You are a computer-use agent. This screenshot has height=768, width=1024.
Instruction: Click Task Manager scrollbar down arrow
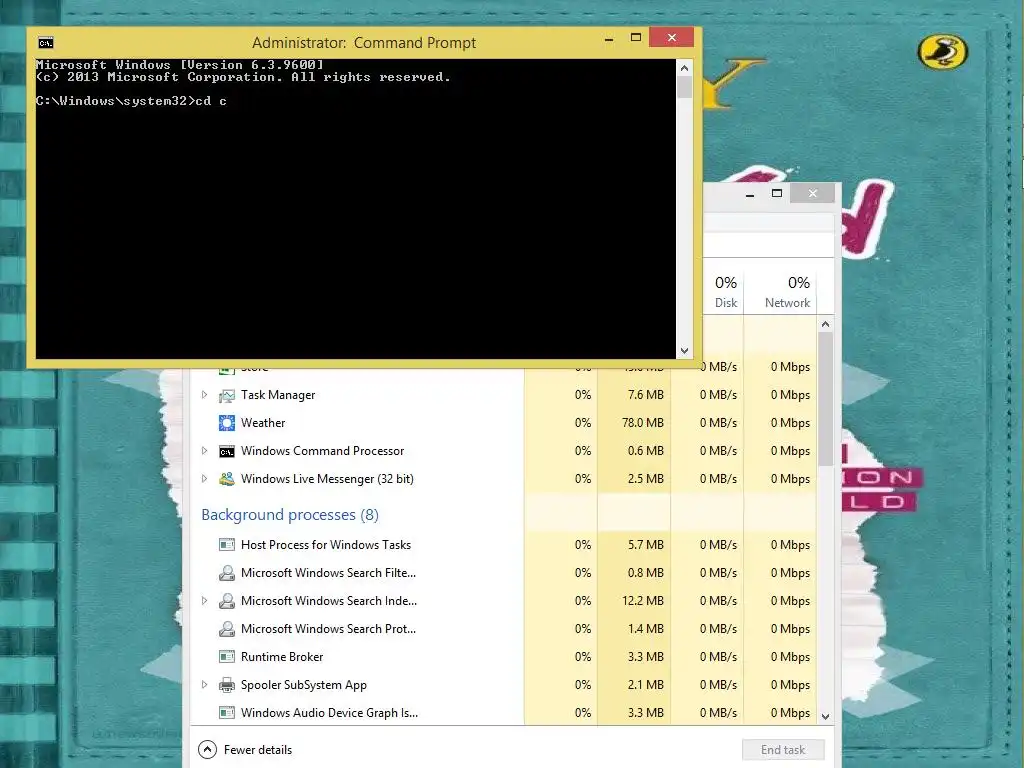click(x=825, y=716)
